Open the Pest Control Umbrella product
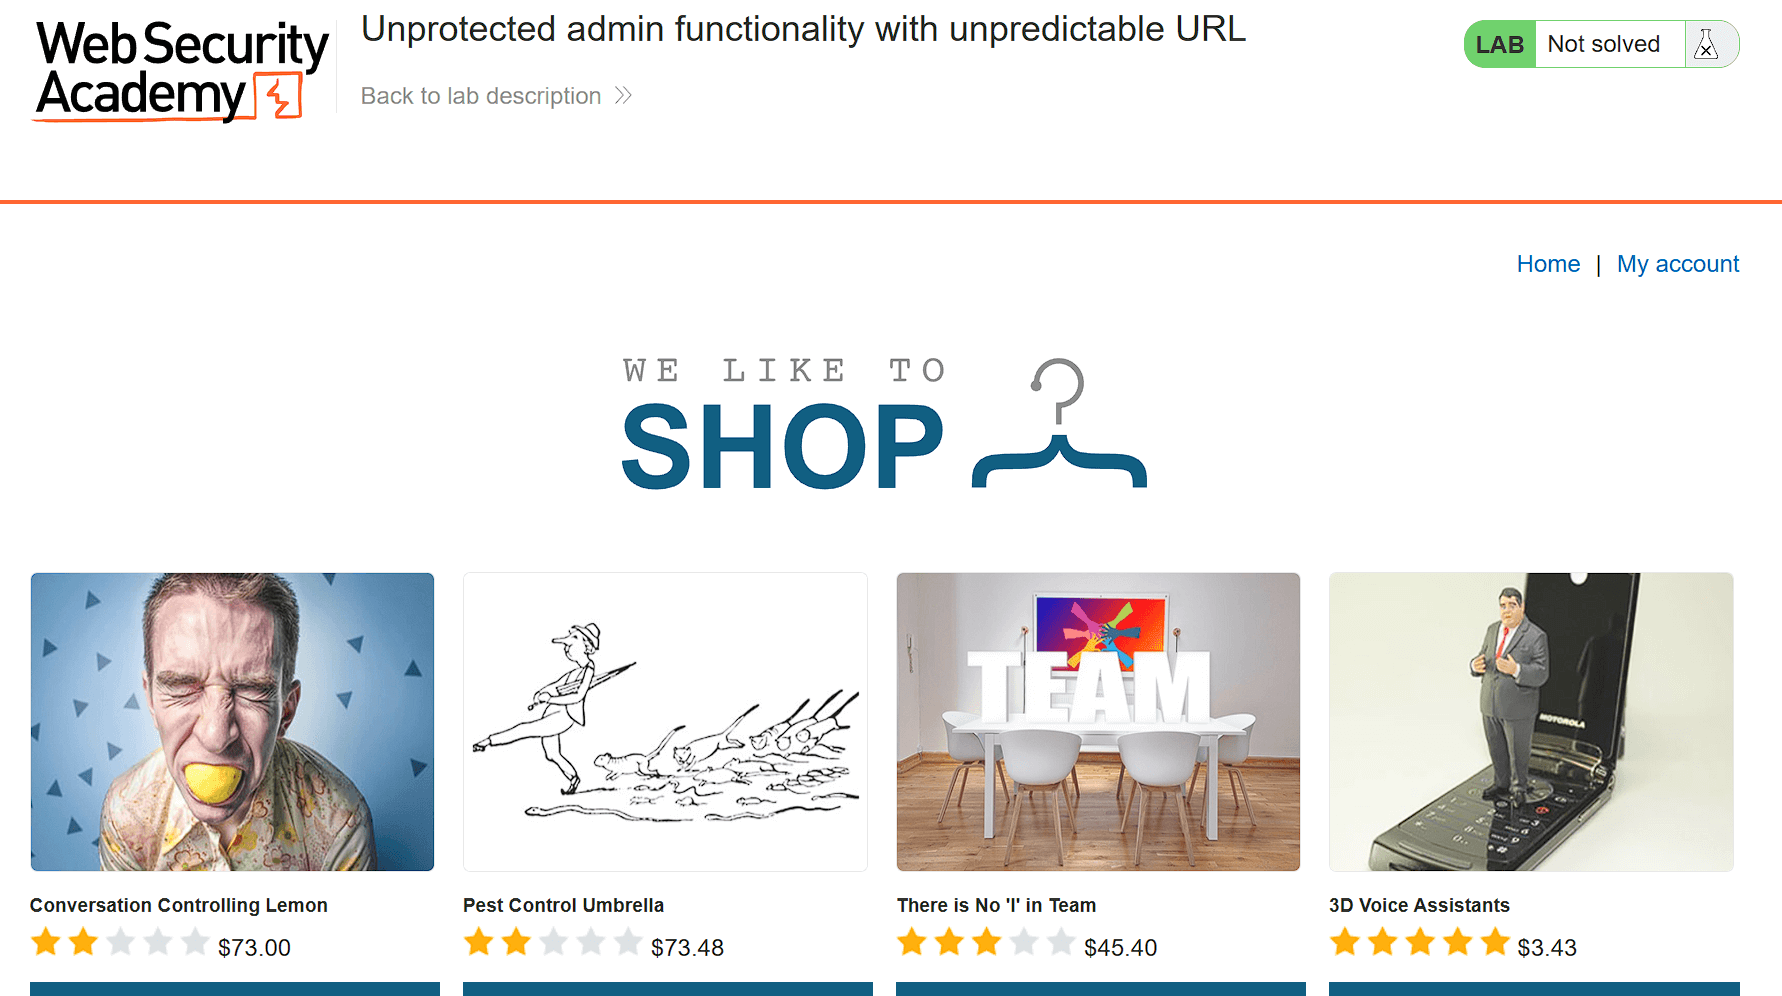The width and height of the screenshot is (1782, 996). tap(562, 905)
